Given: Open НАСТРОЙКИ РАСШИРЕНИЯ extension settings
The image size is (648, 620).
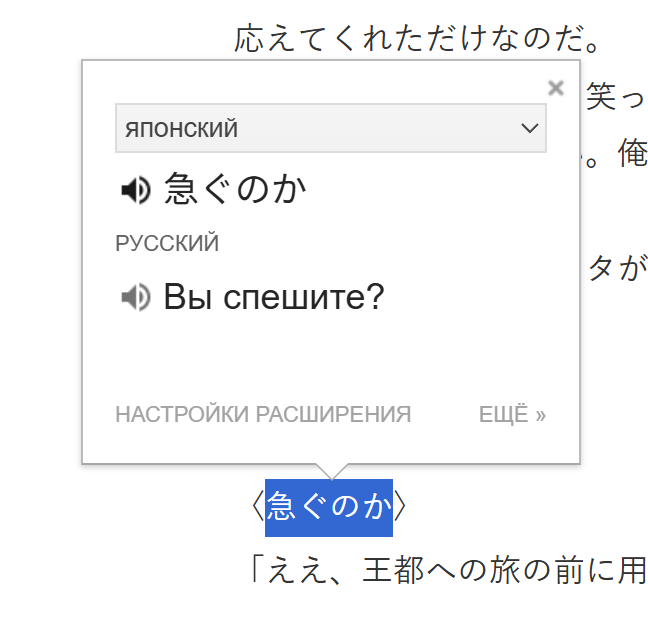Looking at the screenshot, I should pyautogui.click(x=263, y=414).
